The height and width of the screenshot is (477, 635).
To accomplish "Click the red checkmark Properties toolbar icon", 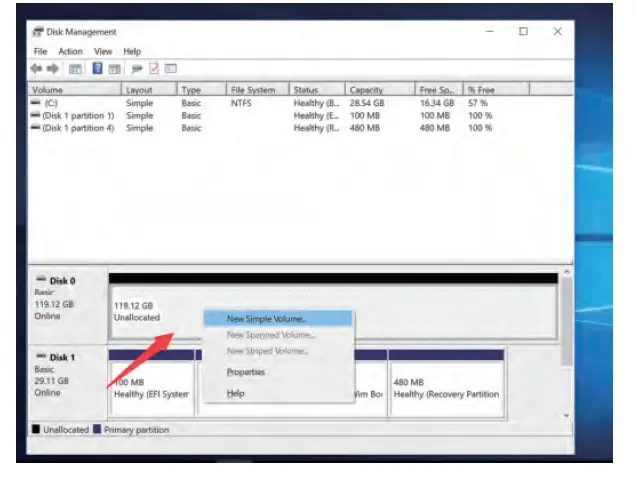I will click(x=154, y=68).
